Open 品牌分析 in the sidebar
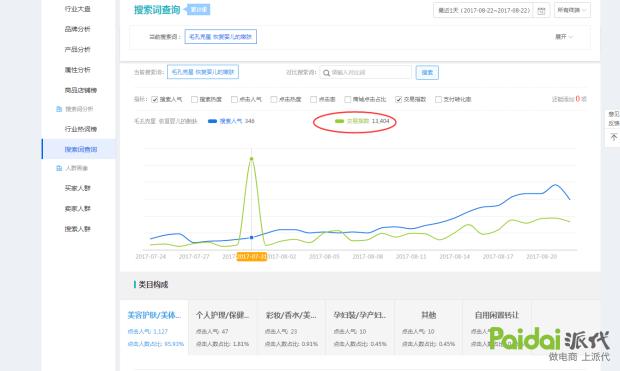The height and width of the screenshot is (371, 620). pyautogui.click(x=78, y=29)
